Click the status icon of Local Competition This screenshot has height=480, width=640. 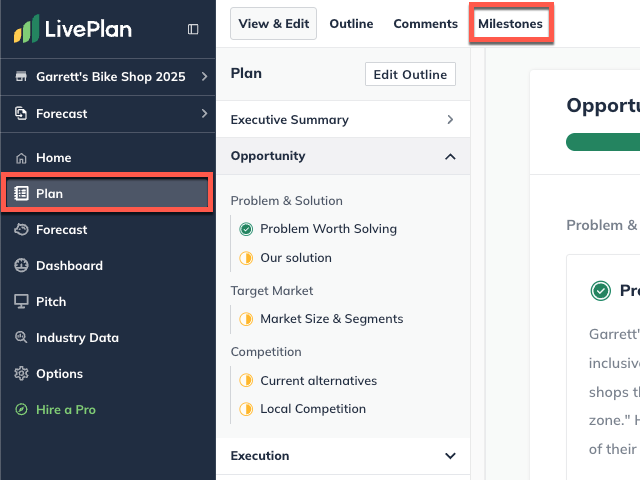click(x=246, y=409)
